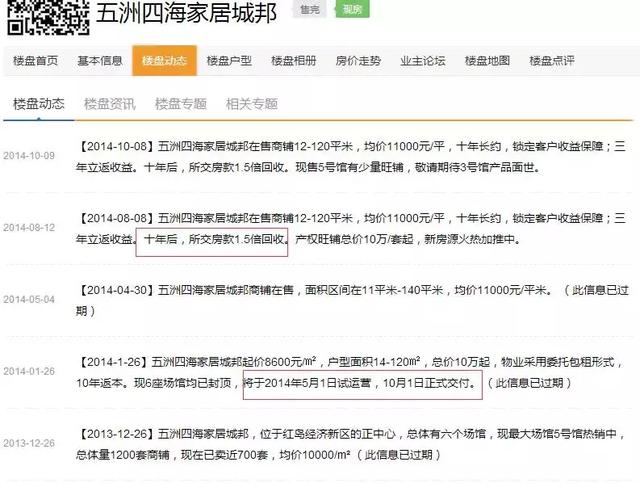
Task: Switch to the 楼盘点评 tab
Action: 552,61
